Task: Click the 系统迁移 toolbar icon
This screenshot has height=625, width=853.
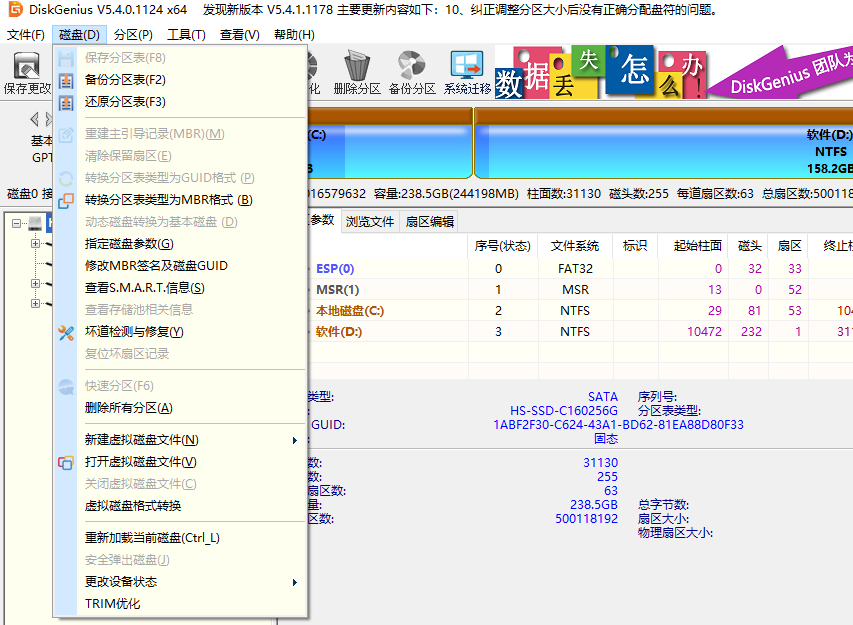Action: click(467, 65)
